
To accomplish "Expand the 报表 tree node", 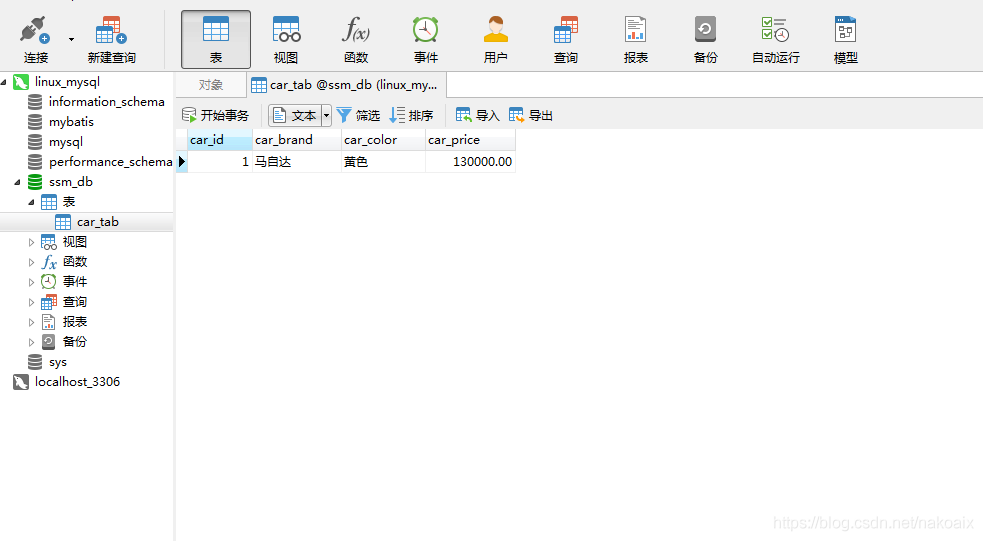I will [x=31, y=322].
